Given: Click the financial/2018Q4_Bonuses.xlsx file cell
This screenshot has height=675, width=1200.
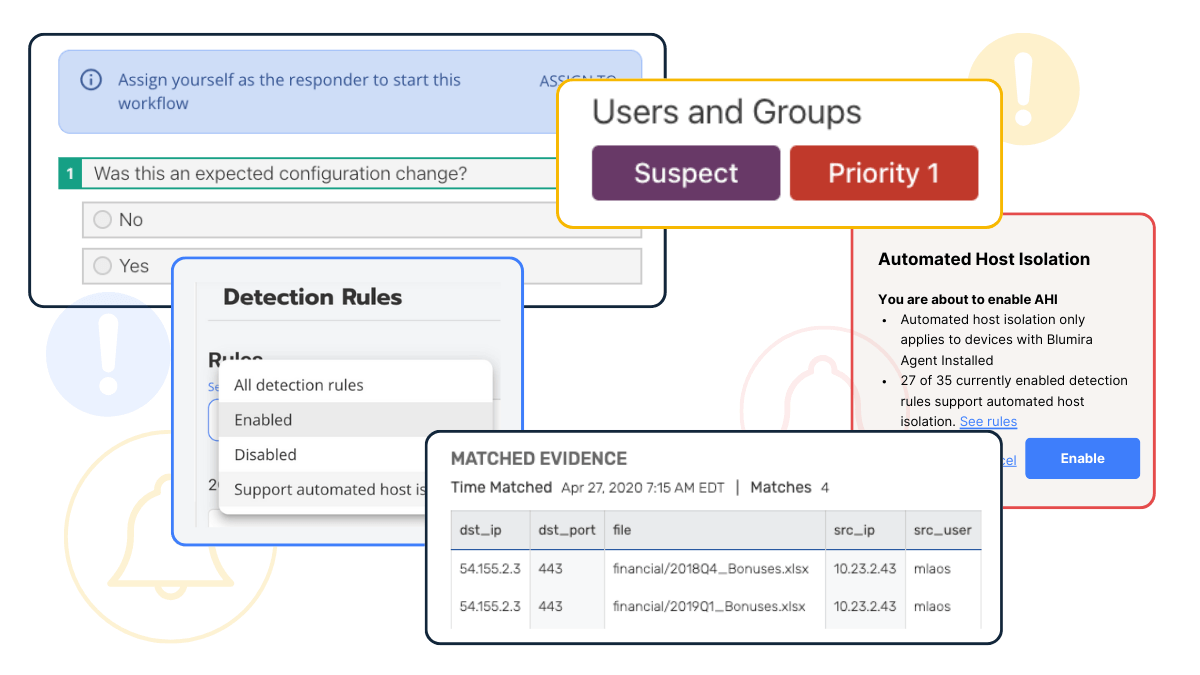Looking at the screenshot, I should (x=708, y=568).
